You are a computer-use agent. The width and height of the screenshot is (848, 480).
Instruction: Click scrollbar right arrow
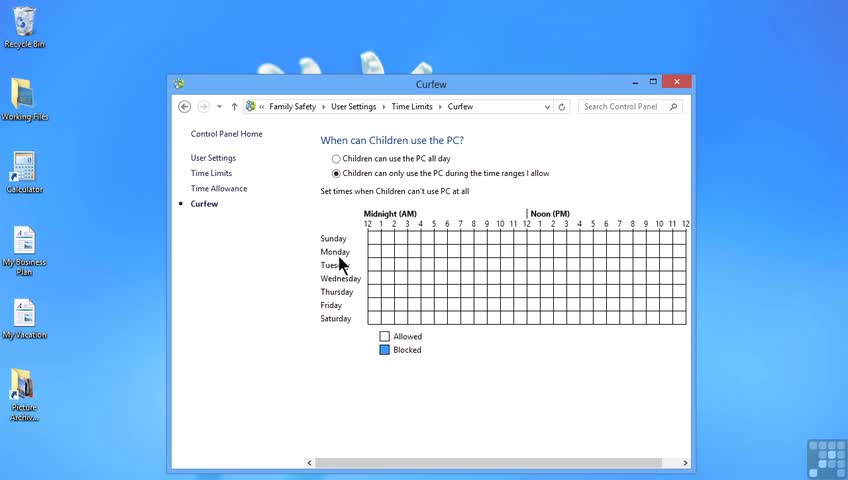685,463
